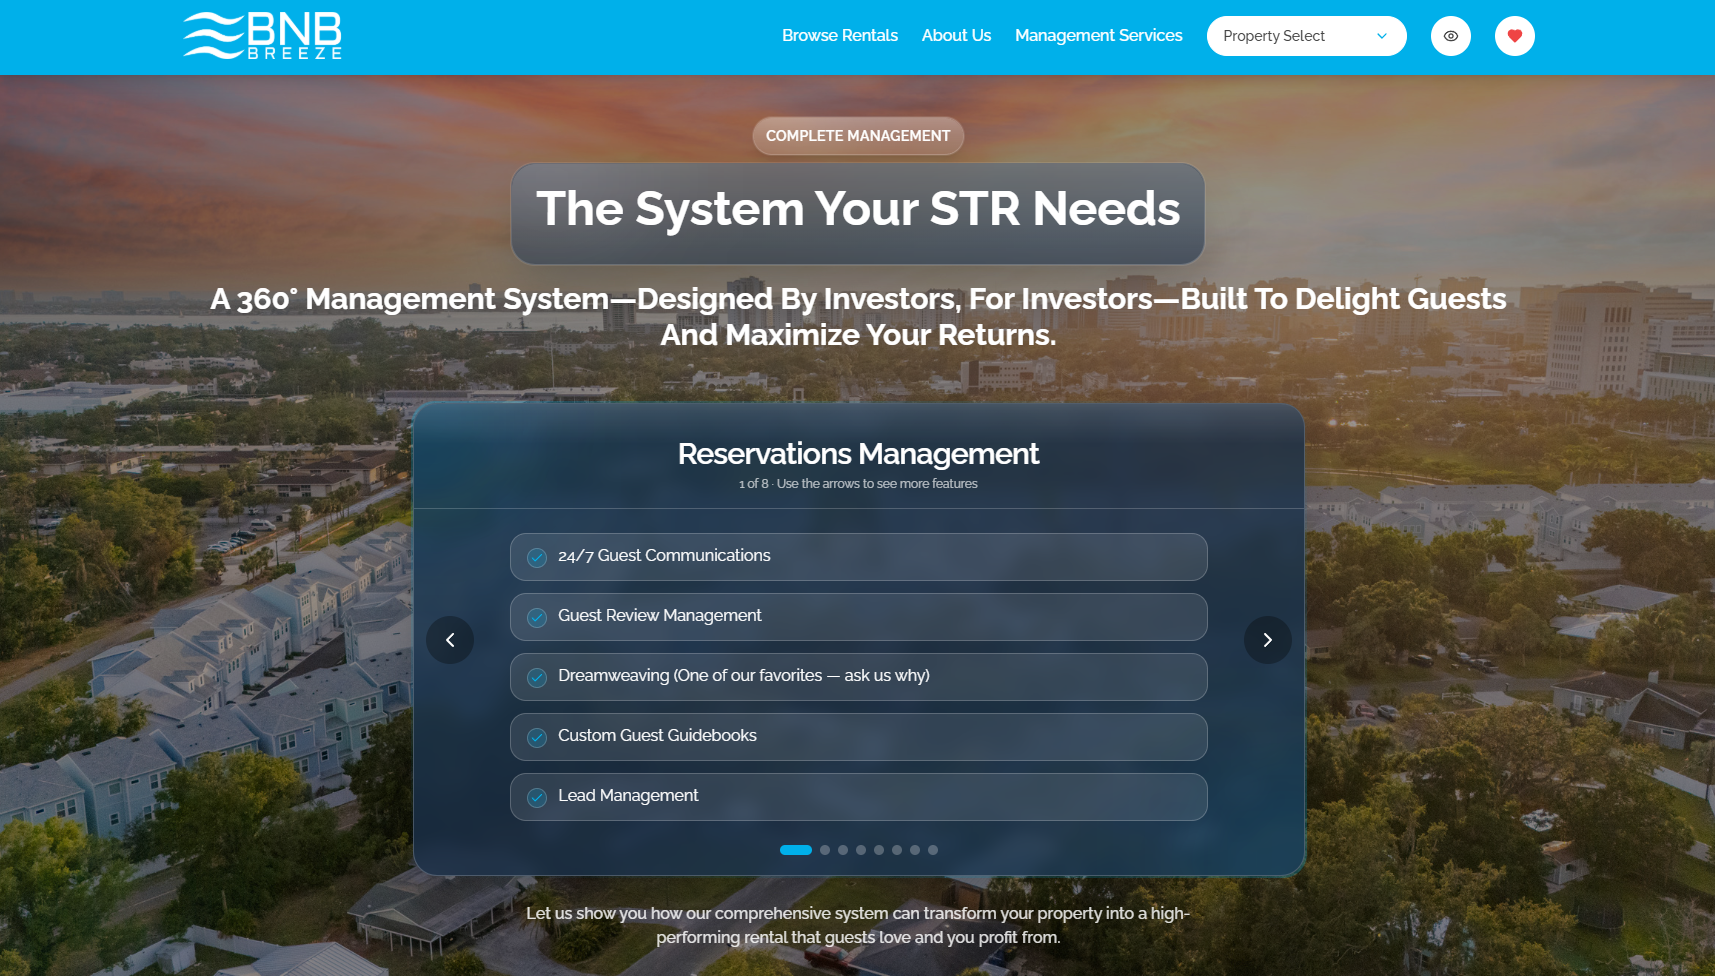Viewport: 1715px width, 976px height.
Task: Expand Property Select using its chevron arrow
Action: click(1382, 36)
